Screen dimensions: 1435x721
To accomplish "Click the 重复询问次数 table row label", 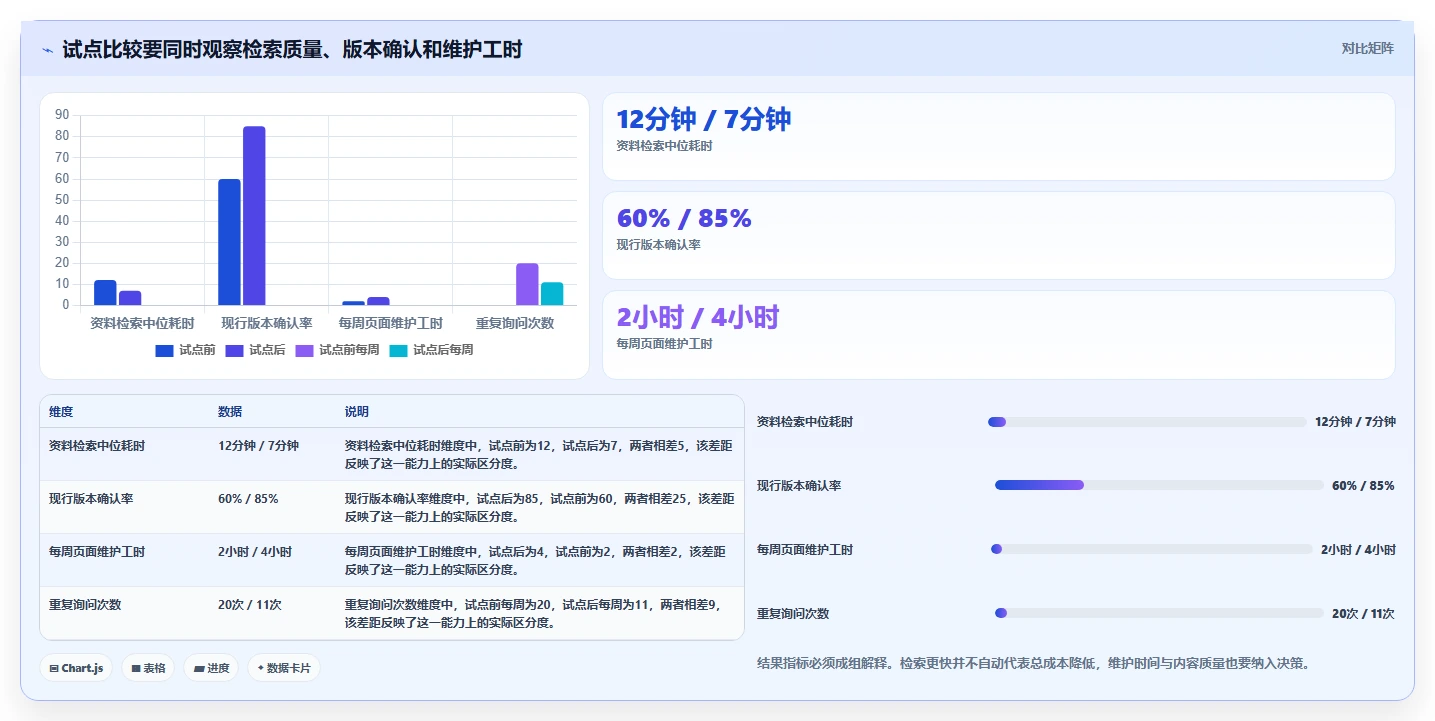I will (x=85, y=605).
